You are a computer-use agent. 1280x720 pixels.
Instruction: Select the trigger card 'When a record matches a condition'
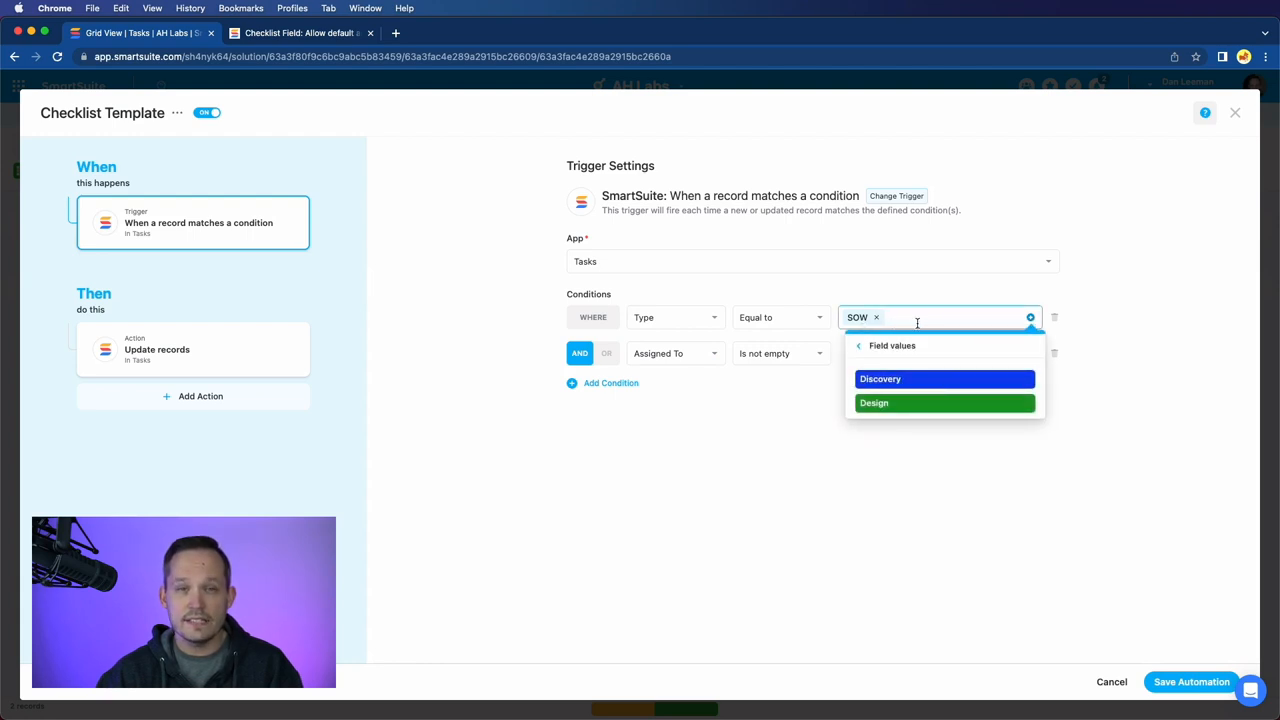(193, 223)
